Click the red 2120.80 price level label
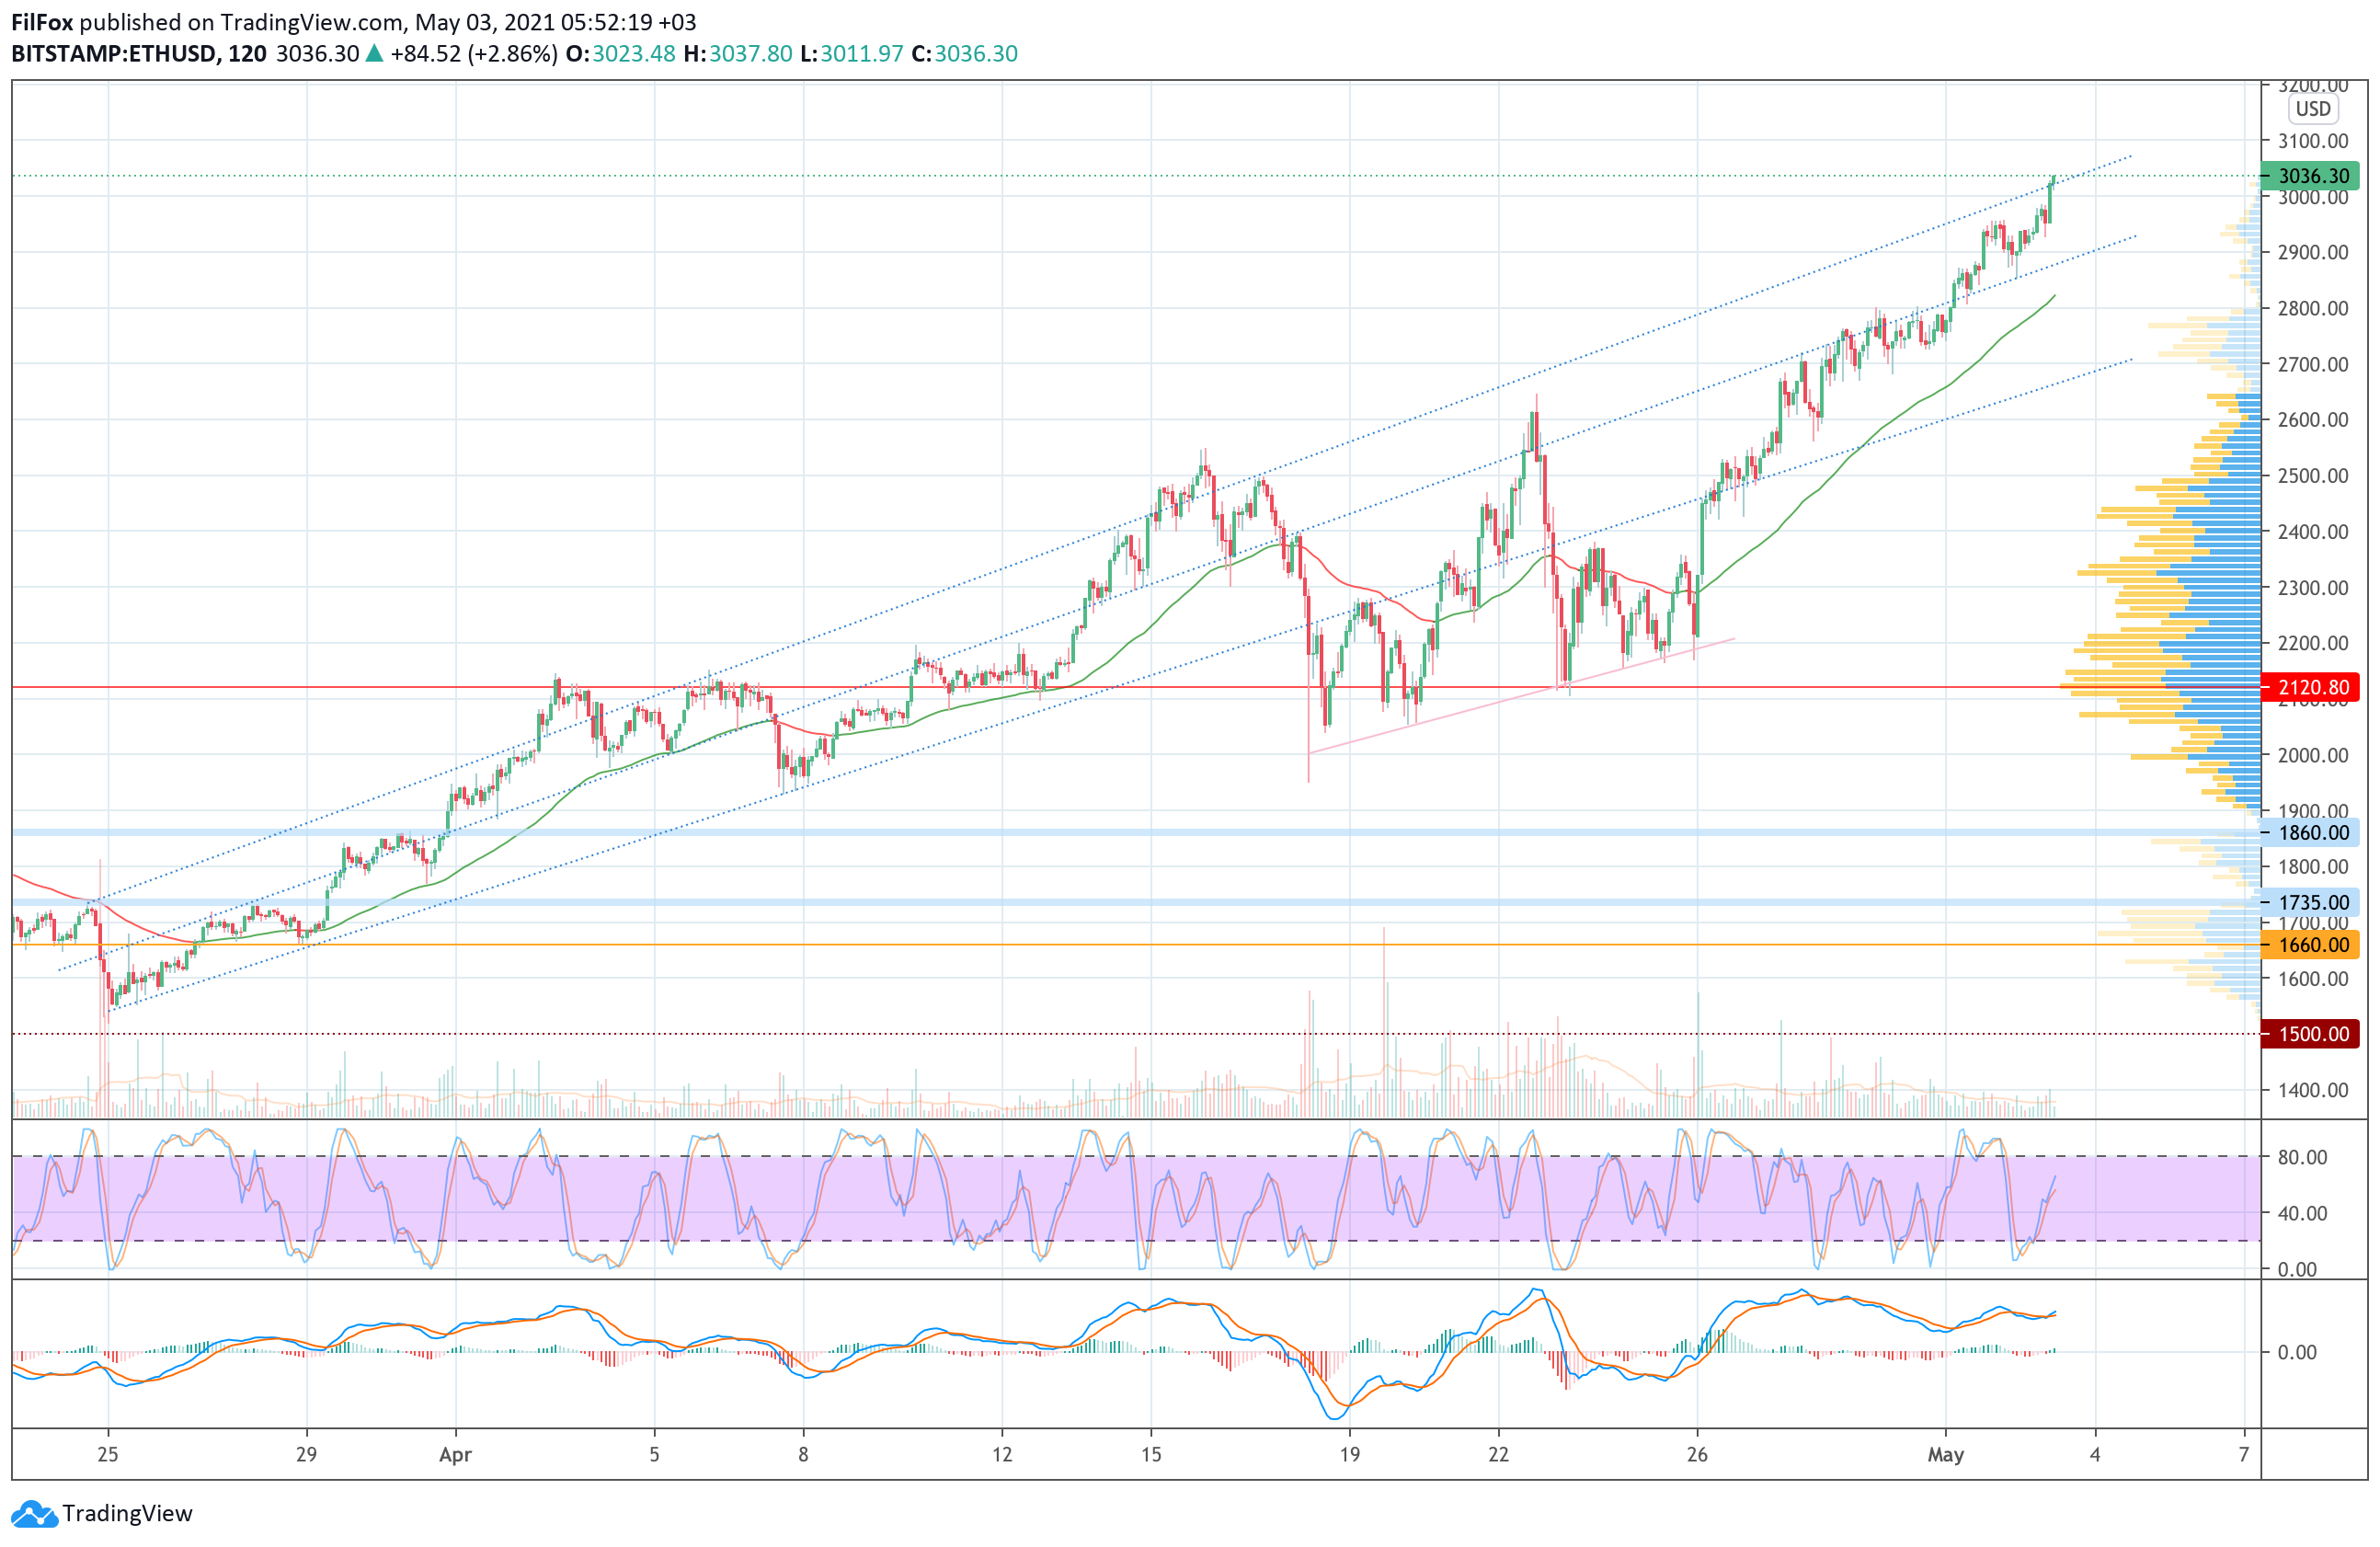This screenshot has height=1547, width=2380. 2312,687
